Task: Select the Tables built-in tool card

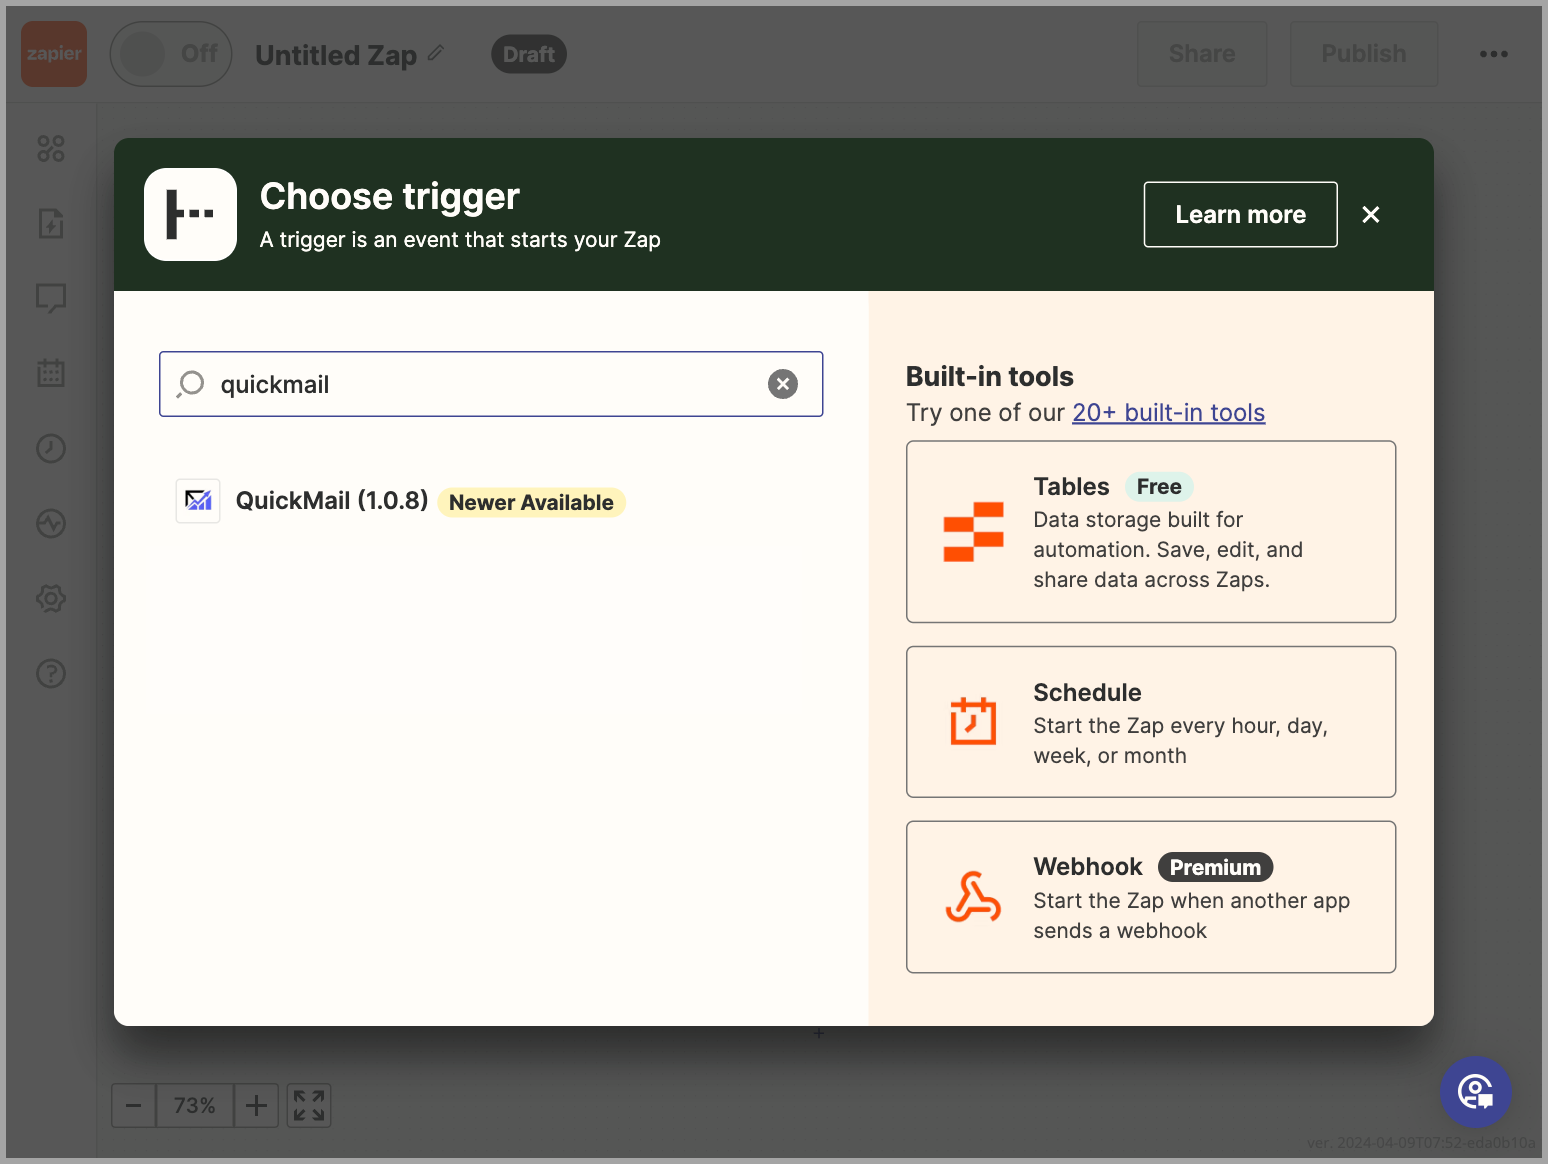Action: pos(1151,532)
